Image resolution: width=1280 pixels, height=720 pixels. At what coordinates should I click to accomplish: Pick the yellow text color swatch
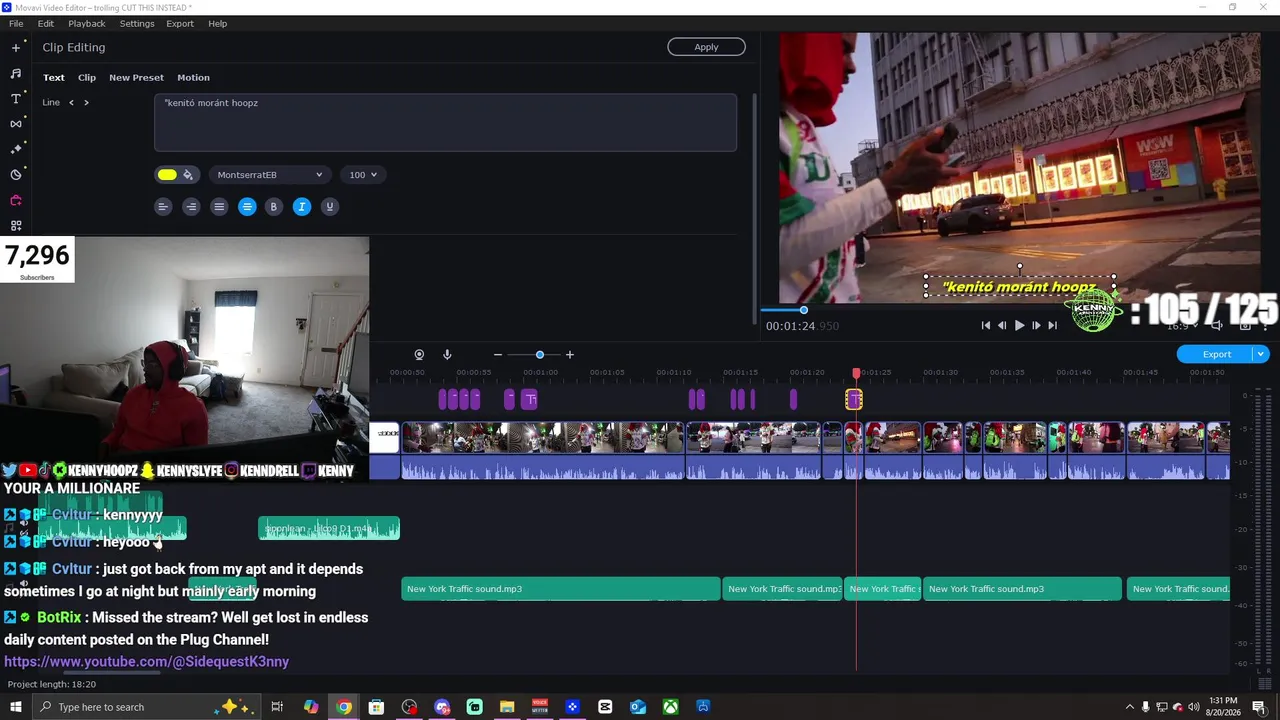coord(167,175)
